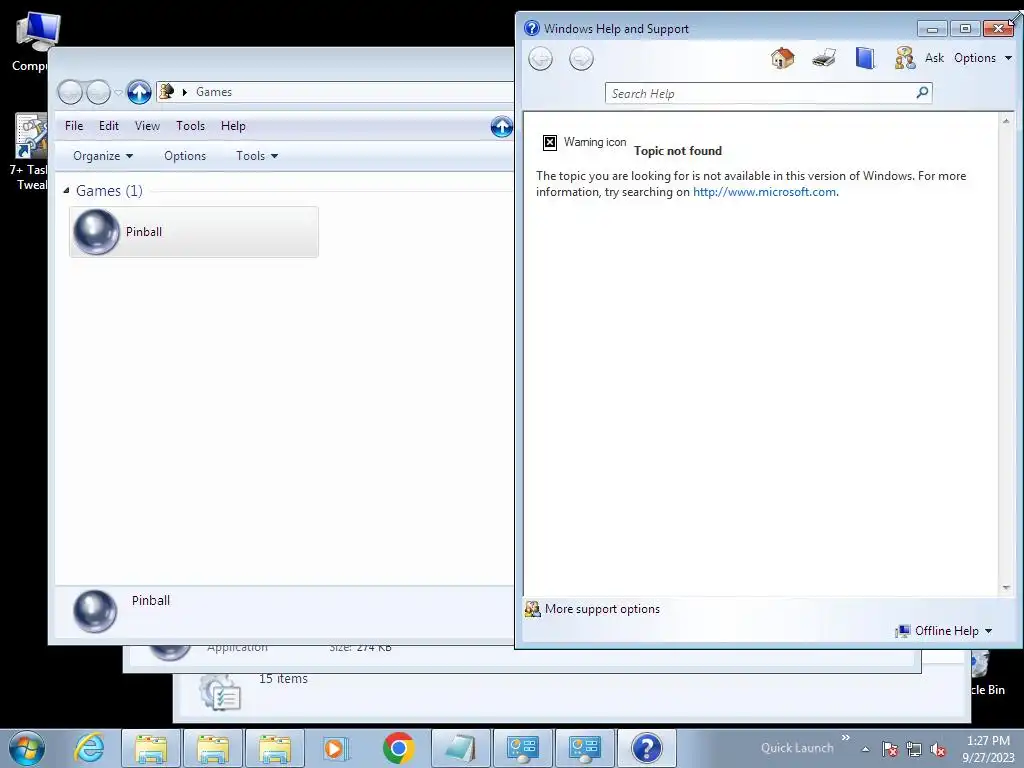Select the Games breadcrumb in address bar
The image size is (1024, 768).
214,92
